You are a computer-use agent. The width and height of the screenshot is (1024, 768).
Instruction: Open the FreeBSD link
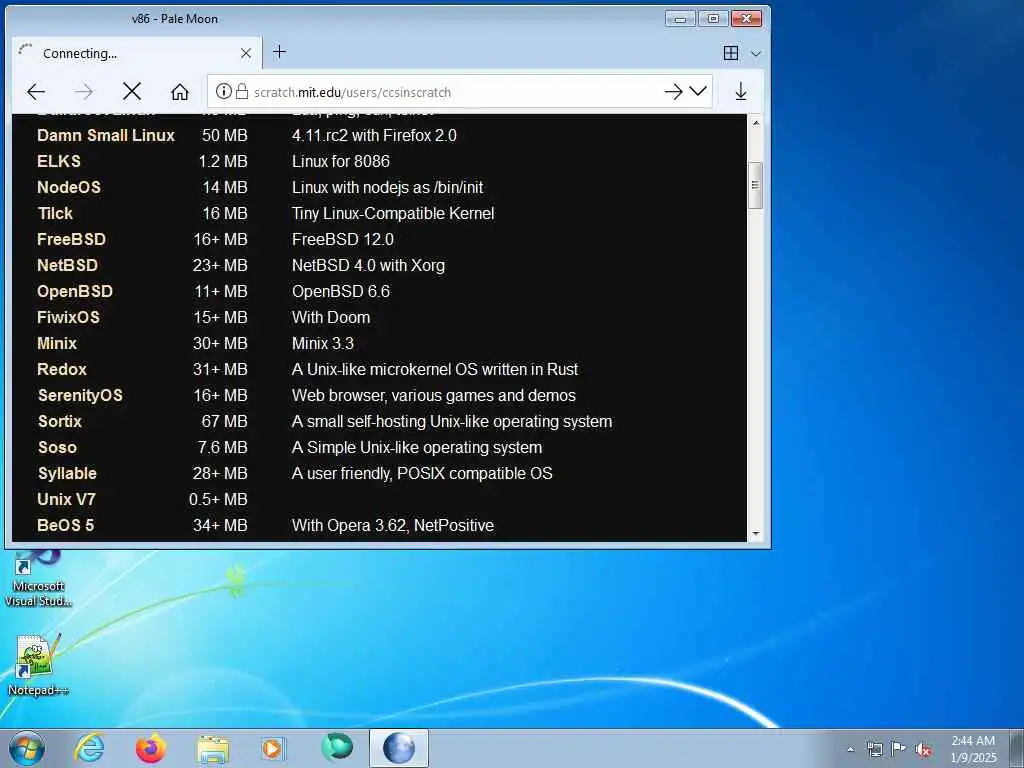(71, 240)
